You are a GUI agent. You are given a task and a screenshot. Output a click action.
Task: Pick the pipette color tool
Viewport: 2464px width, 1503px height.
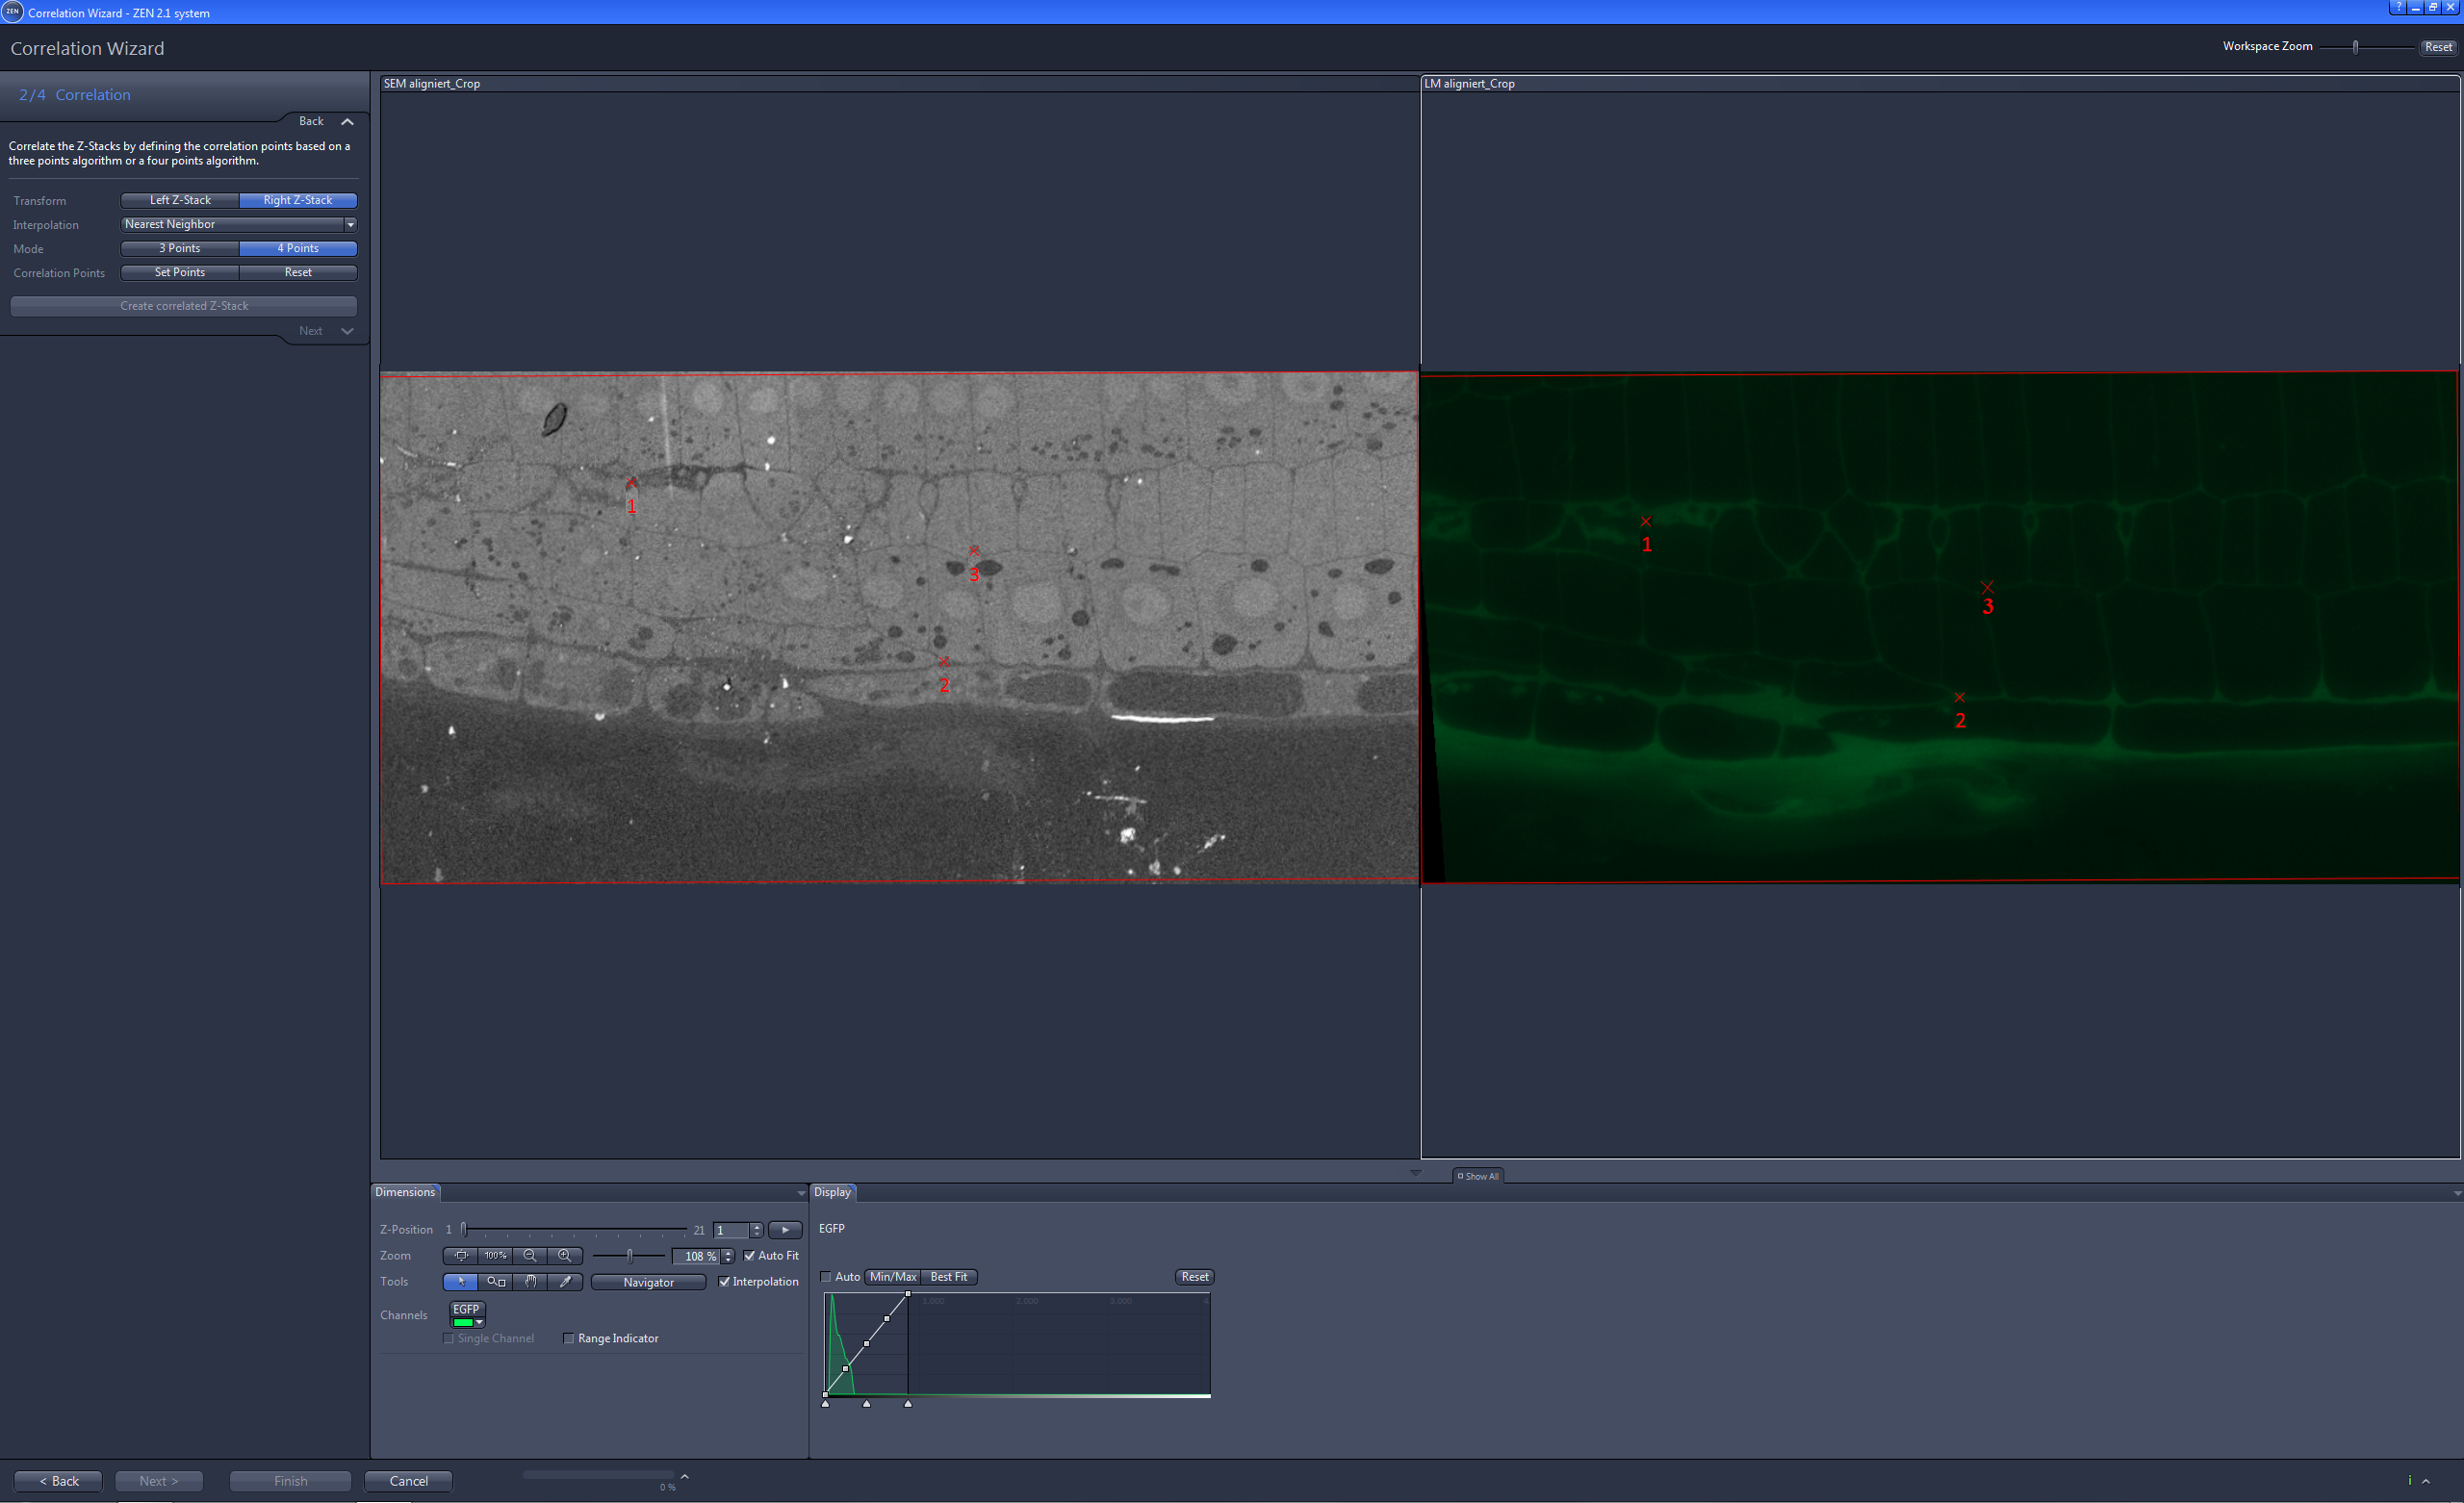point(566,1283)
